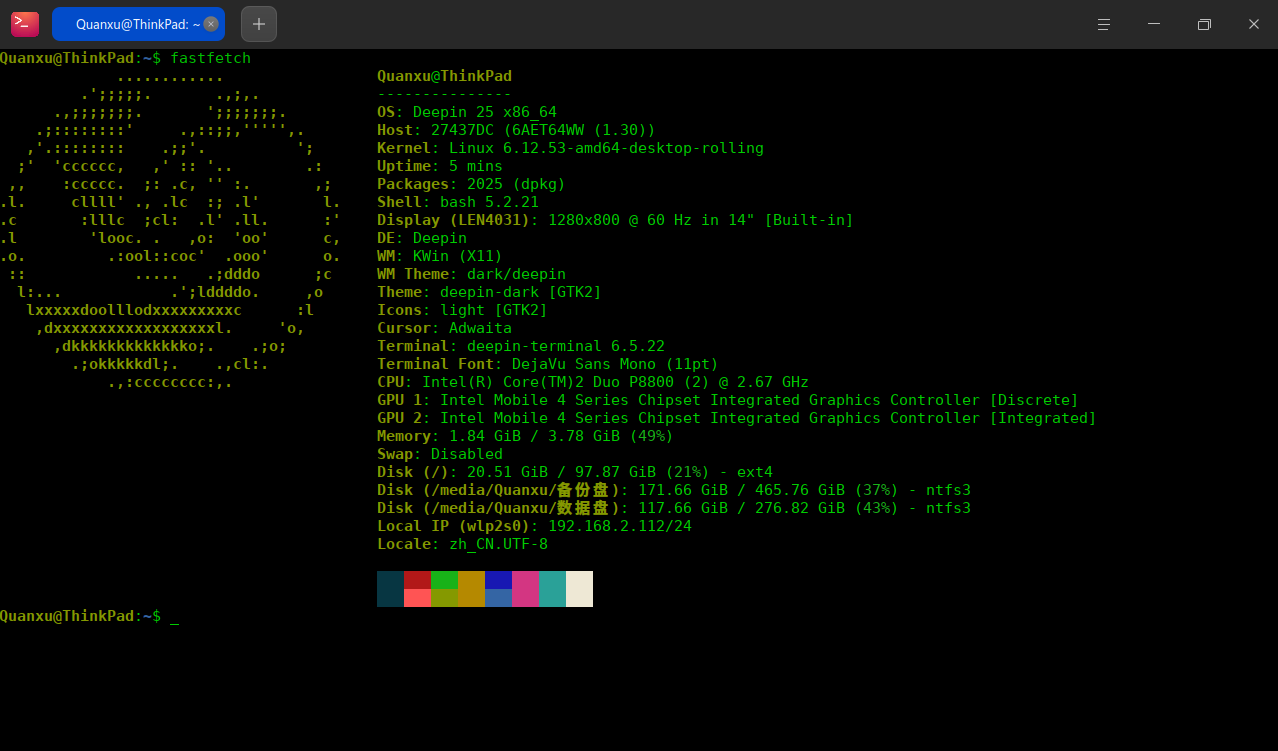Click the 'GPU 1' Discrete line

pos(728,400)
